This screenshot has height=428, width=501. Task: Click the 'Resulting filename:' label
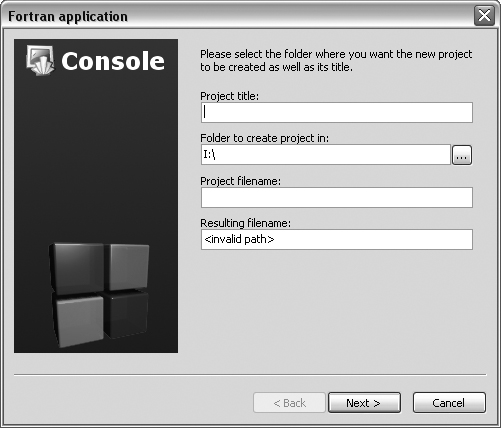pos(245,223)
